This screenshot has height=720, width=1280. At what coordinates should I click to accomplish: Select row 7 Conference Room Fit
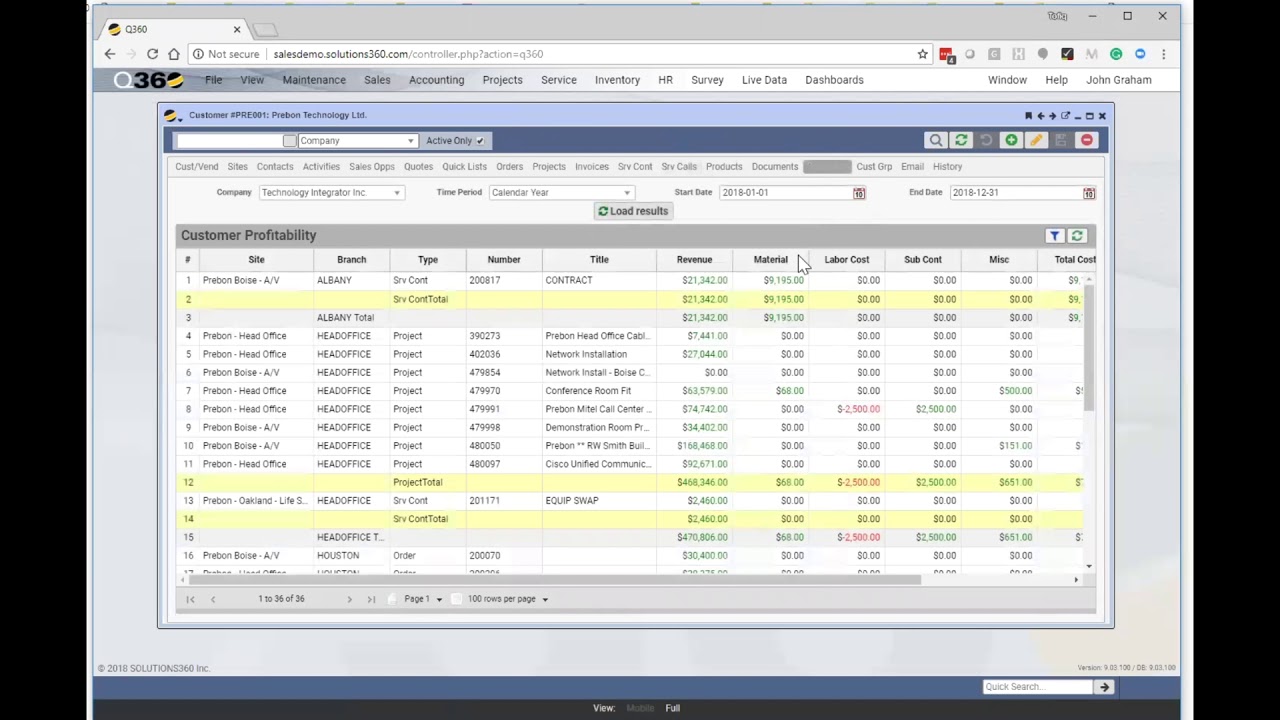pos(630,391)
